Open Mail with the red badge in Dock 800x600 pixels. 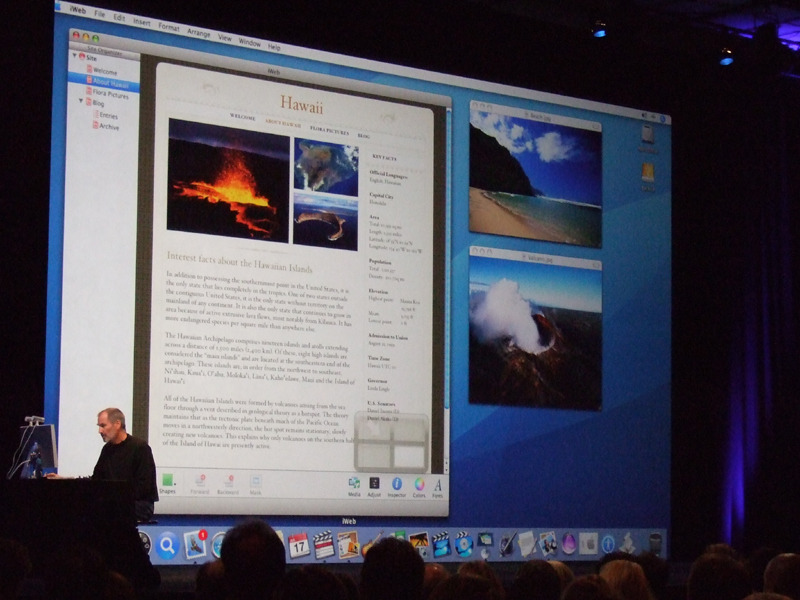[x=195, y=544]
